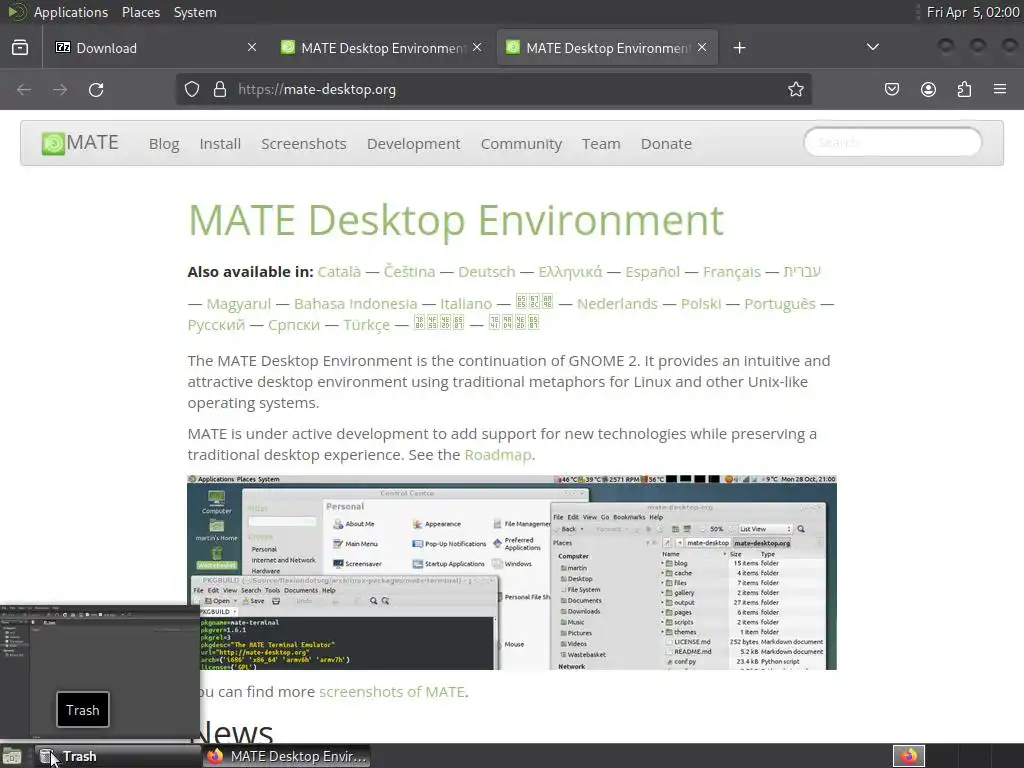The width and height of the screenshot is (1024, 768).
Task: Open the Development navigation link
Action: (x=413, y=144)
